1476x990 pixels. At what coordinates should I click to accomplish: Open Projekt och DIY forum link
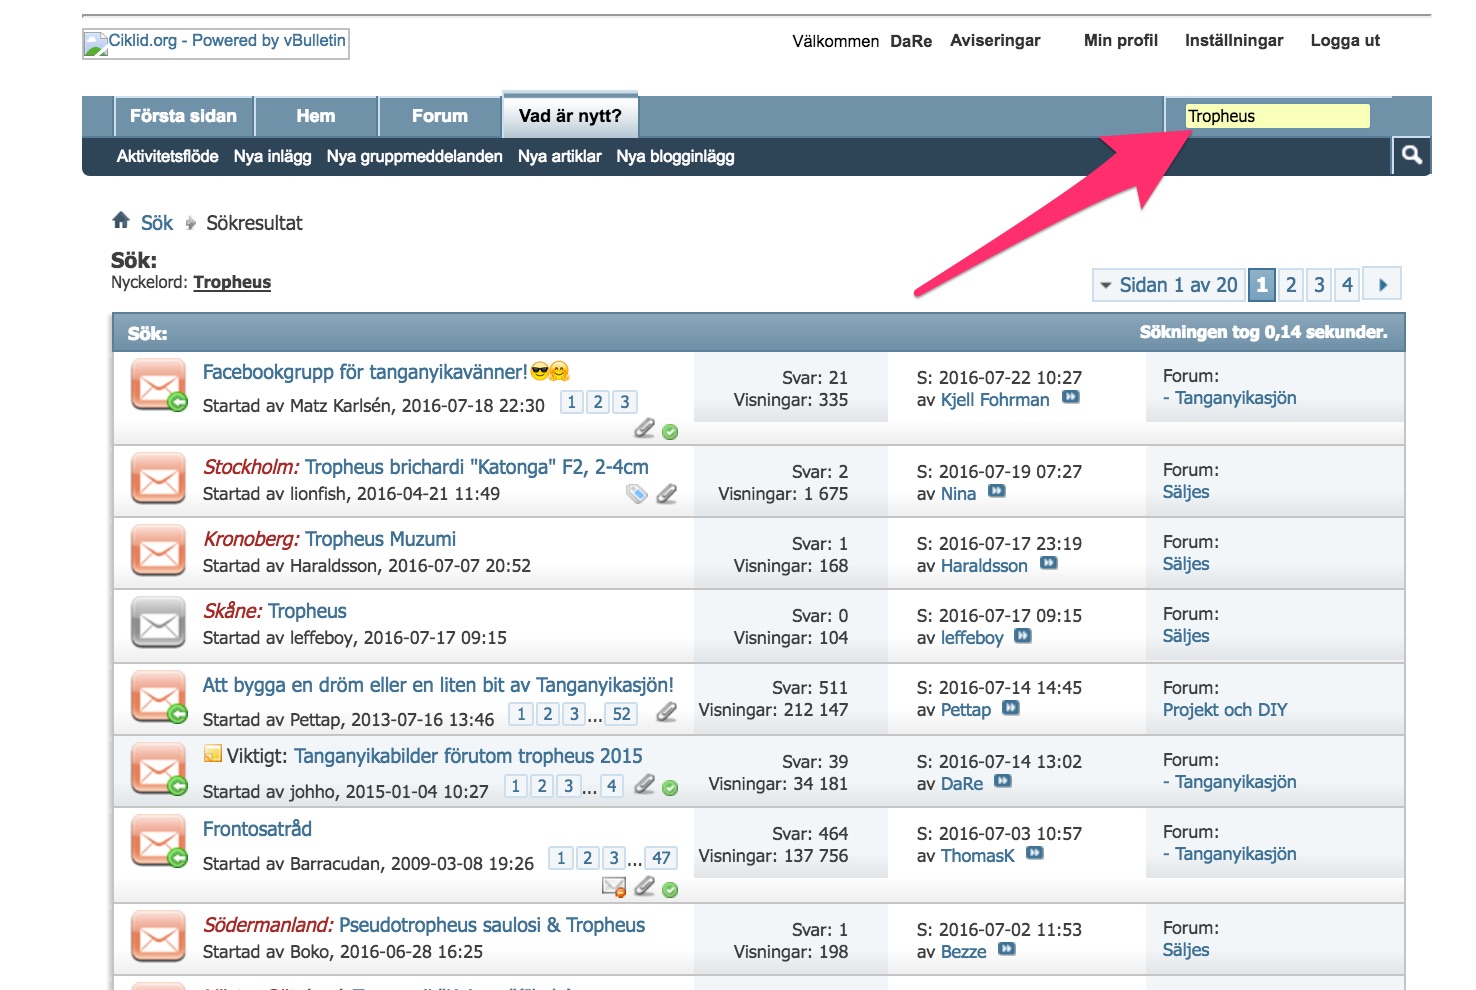[1224, 710]
